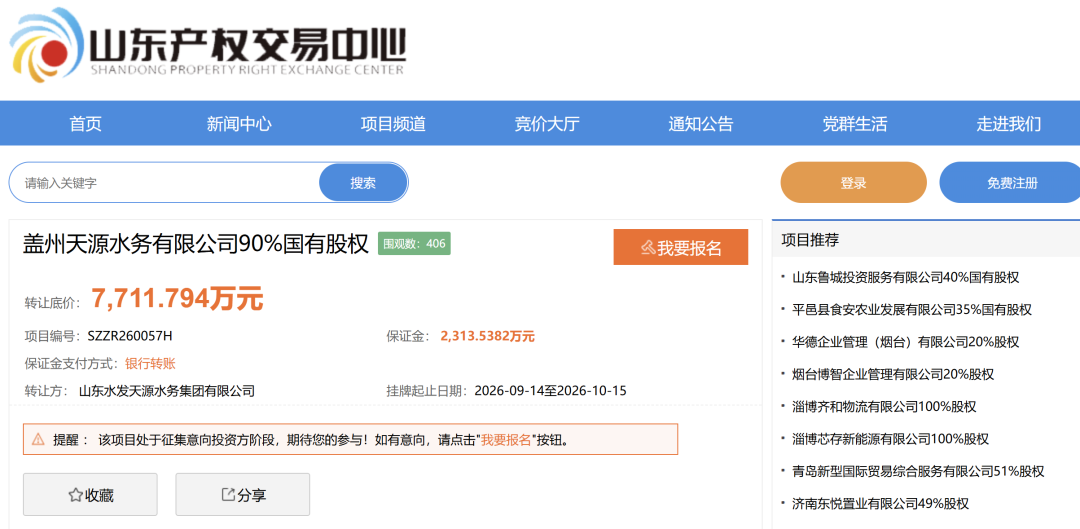Image resolution: width=1080 pixels, height=529 pixels.
Task: Open 山东鲁城投资服务有限公司40%国有股权 recommended project
Action: pos(906,278)
